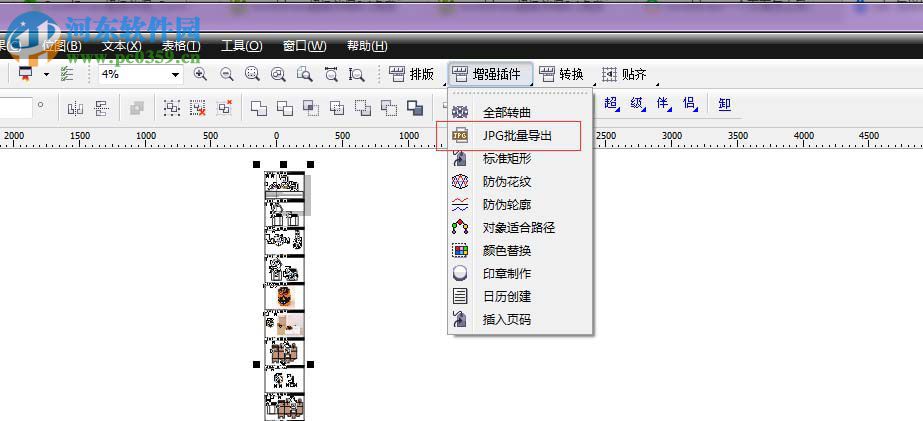Viewport: 923px width, 421px height.
Task: Trim the selected shapes
Action: (285, 108)
